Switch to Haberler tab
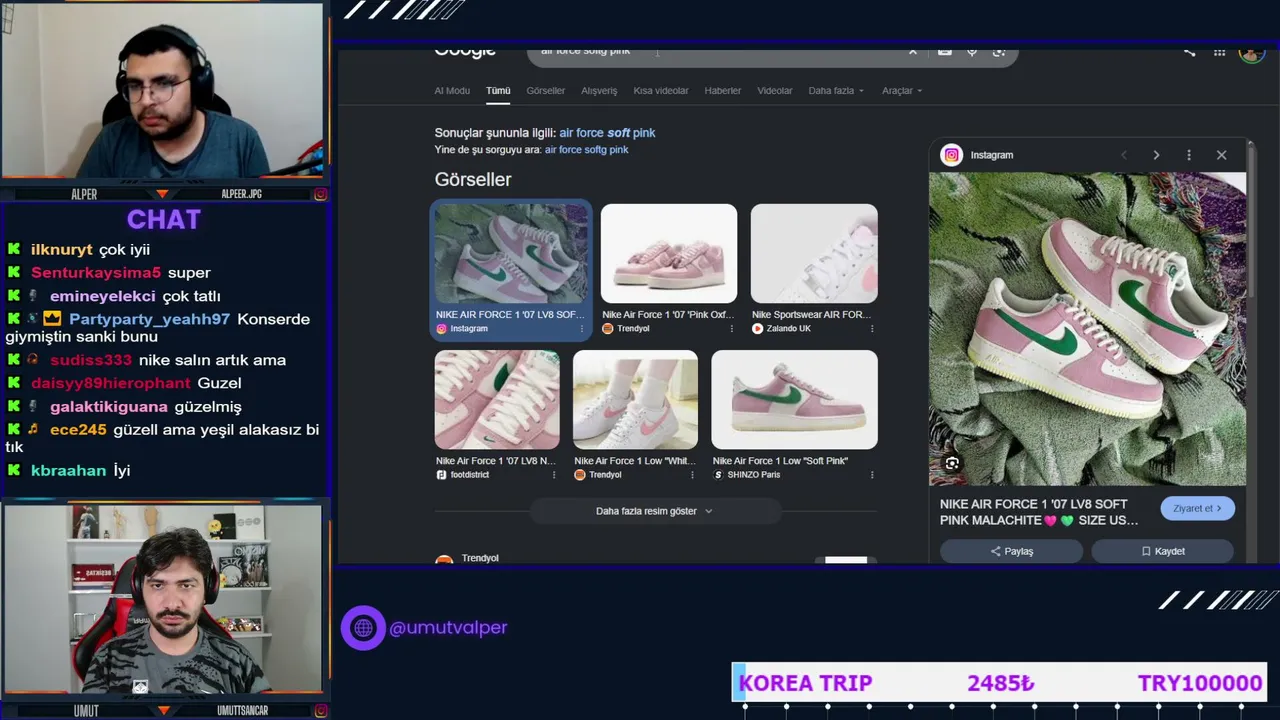This screenshot has height=720, width=1280. coord(723,91)
